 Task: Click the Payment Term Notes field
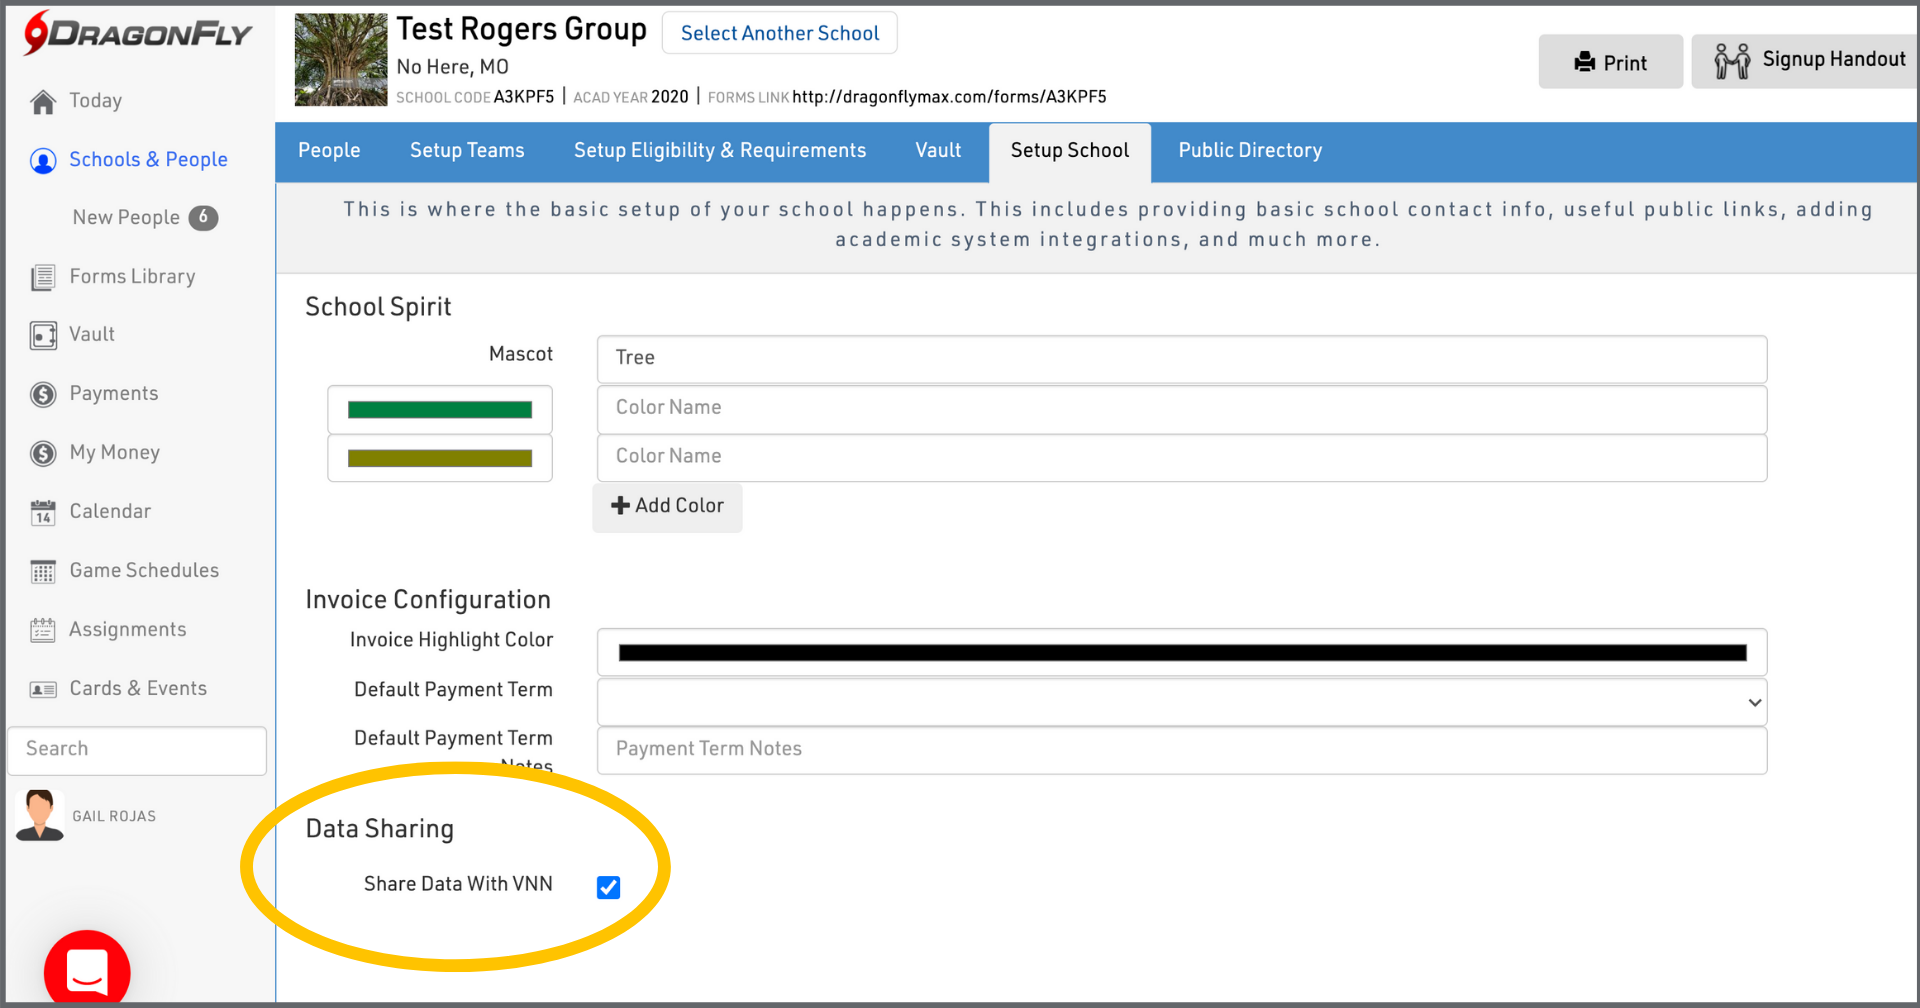1181,749
